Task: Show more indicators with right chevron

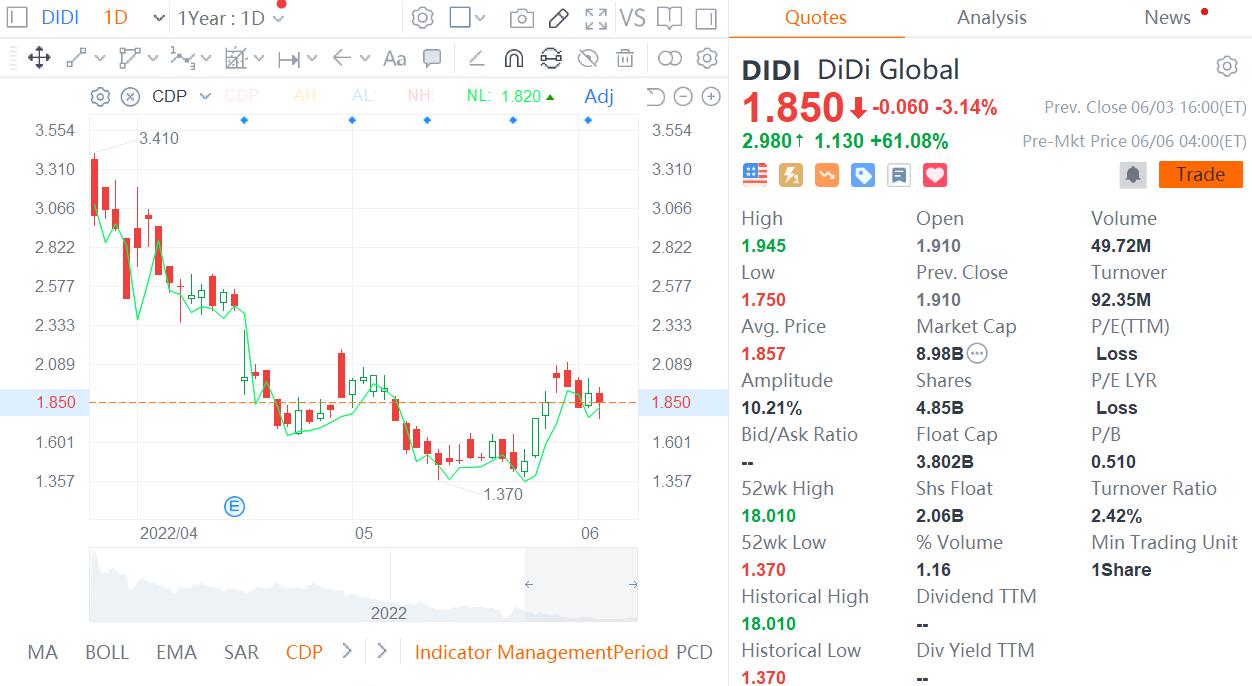Action: pos(347,651)
